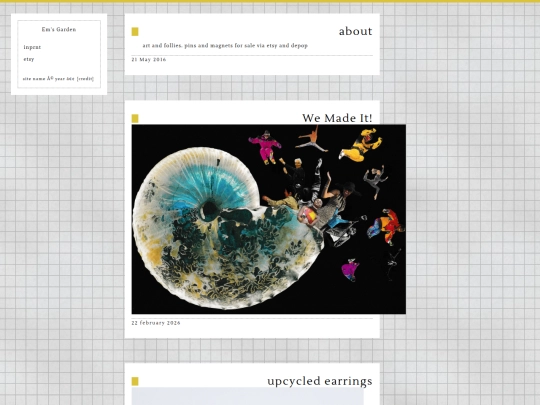Click the yellow square beside 'about'

(135, 32)
